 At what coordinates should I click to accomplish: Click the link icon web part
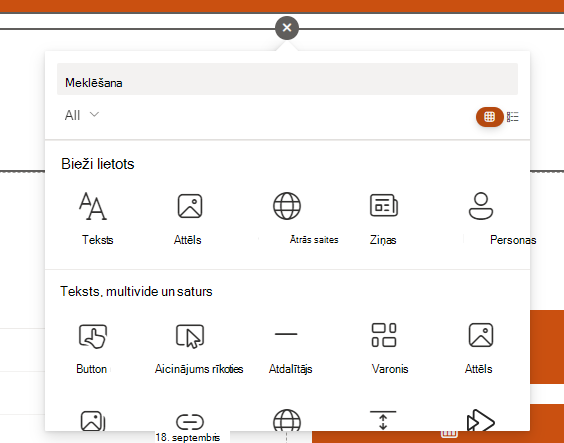[x=190, y=422]
